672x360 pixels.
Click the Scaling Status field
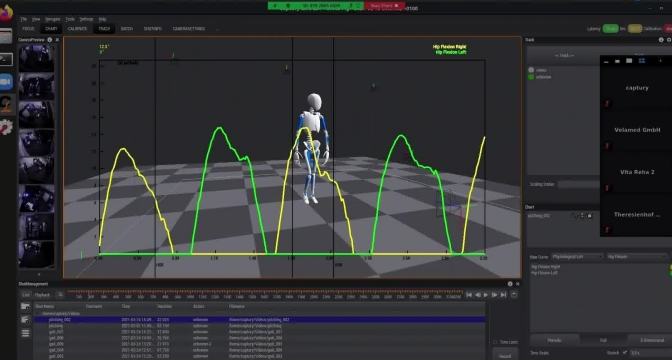coord(579,184)
